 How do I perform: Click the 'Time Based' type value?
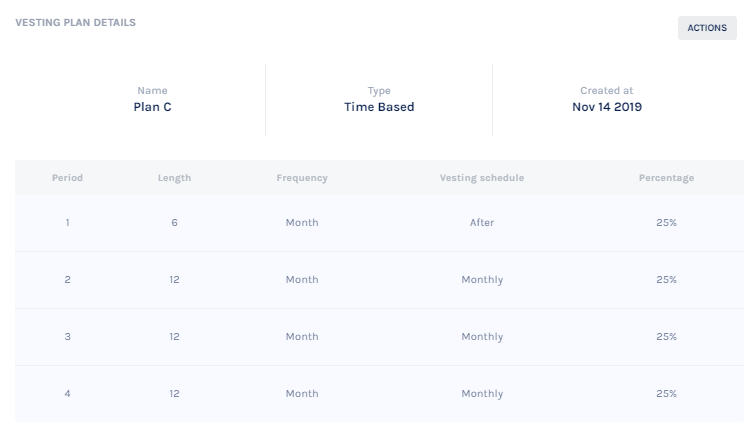coord(379,107)
